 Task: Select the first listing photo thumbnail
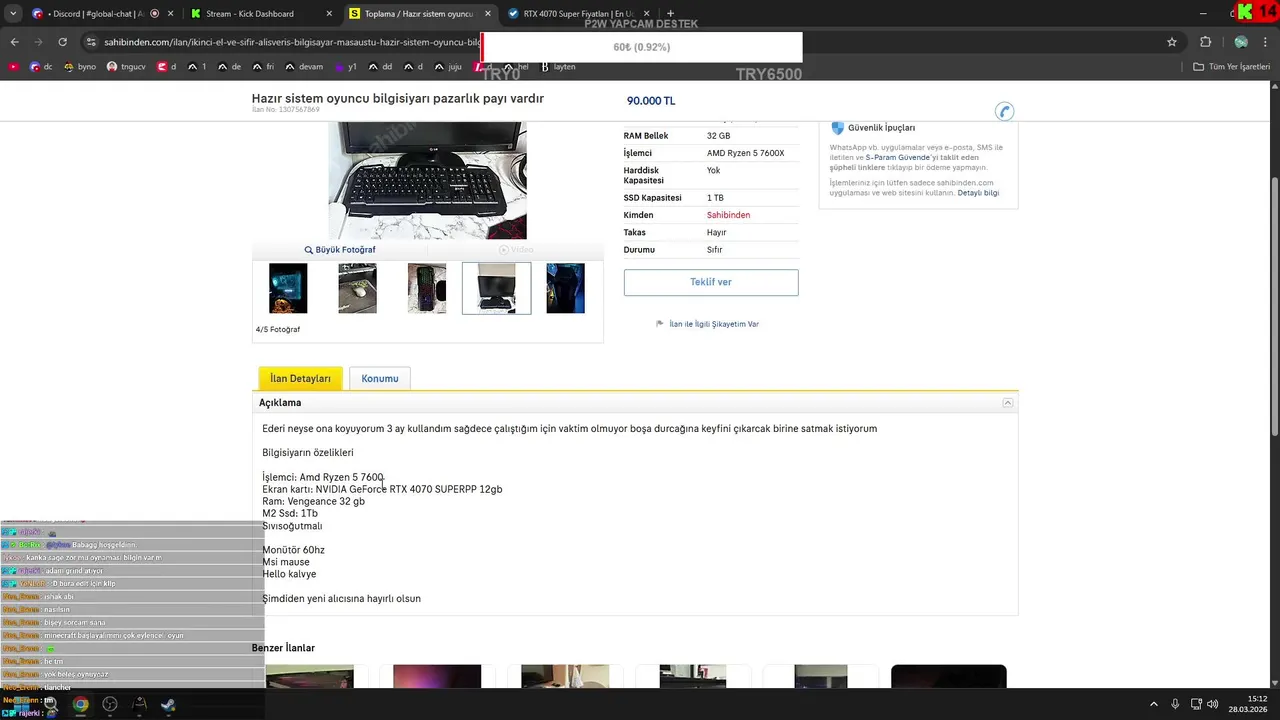point(288,288)
